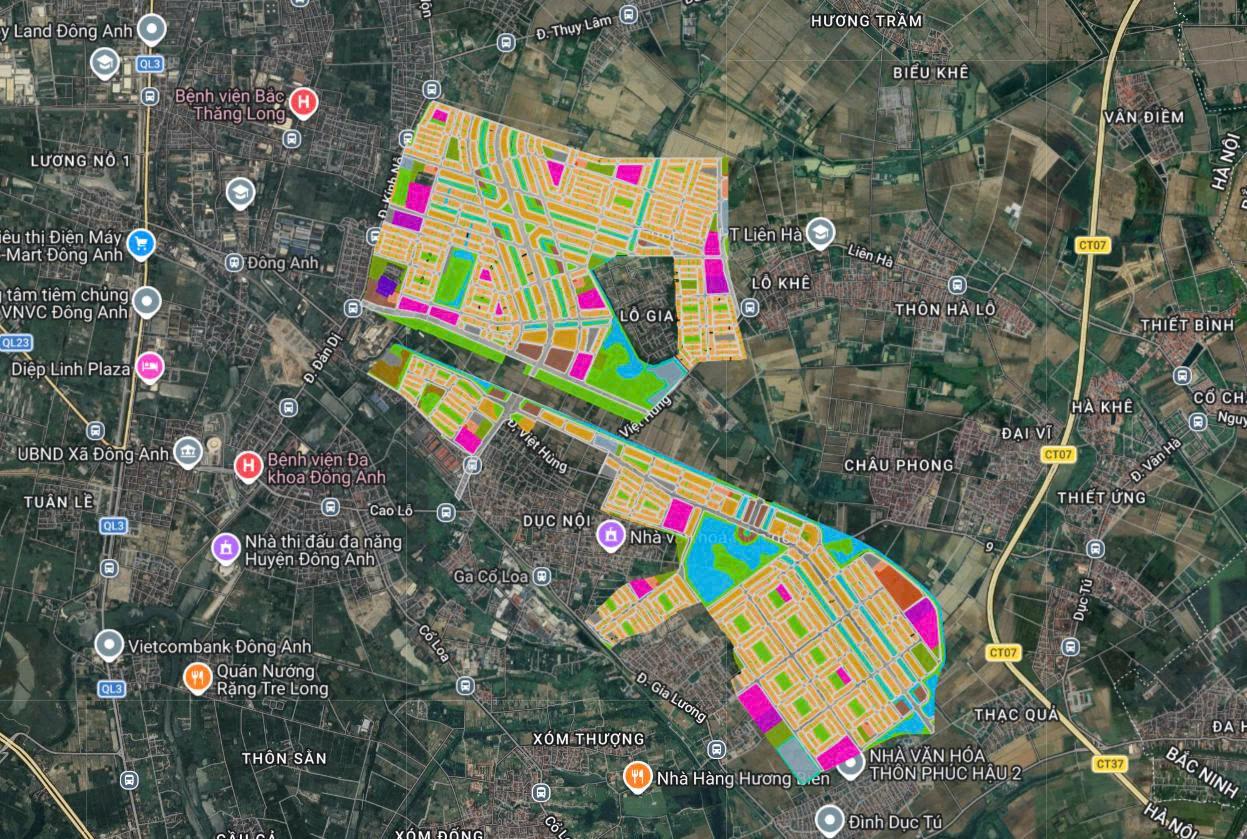Select the bus stop icon left of Thôn Sản
The width and height of the screenshot is (1247, 839).
tap(129, 779)
